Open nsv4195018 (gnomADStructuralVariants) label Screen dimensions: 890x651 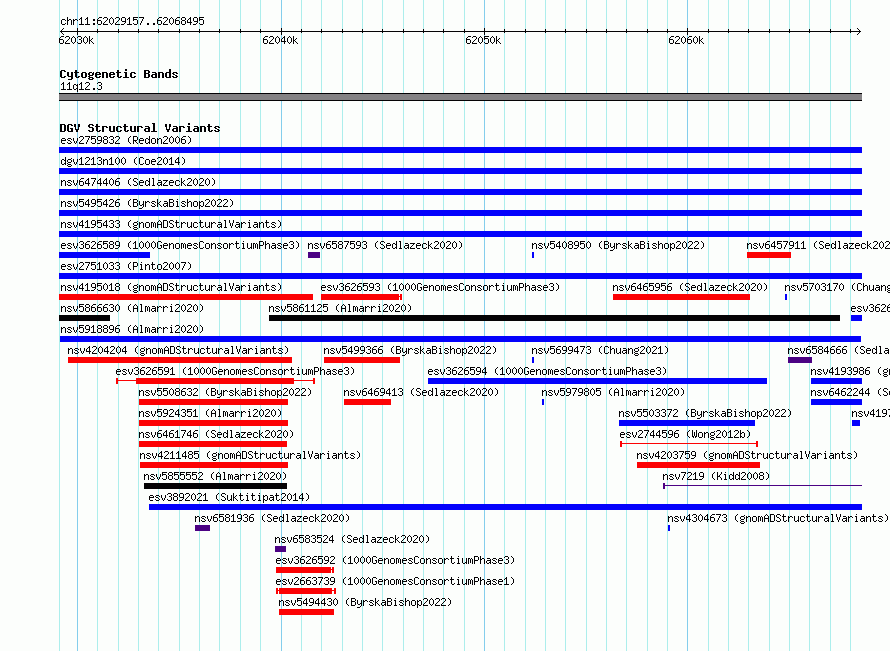[x=171, y=287]
